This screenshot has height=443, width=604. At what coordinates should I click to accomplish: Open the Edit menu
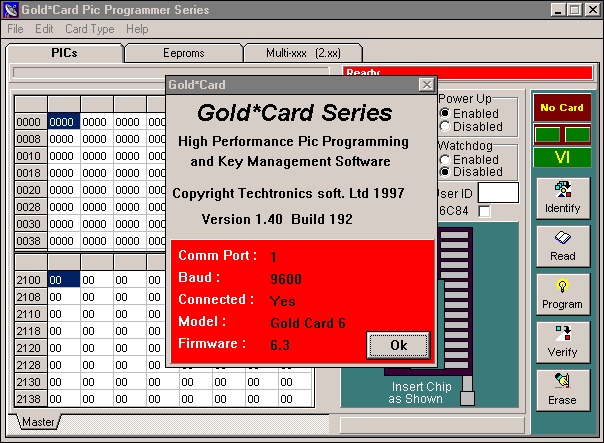(44, 29)
